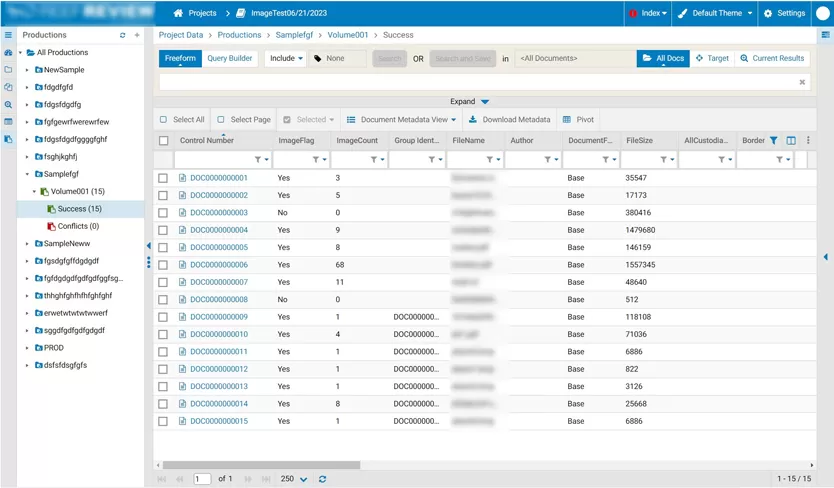Screen dimensions: 834x488
Task: Refresh the Productions panel
Action: [123, 35]
